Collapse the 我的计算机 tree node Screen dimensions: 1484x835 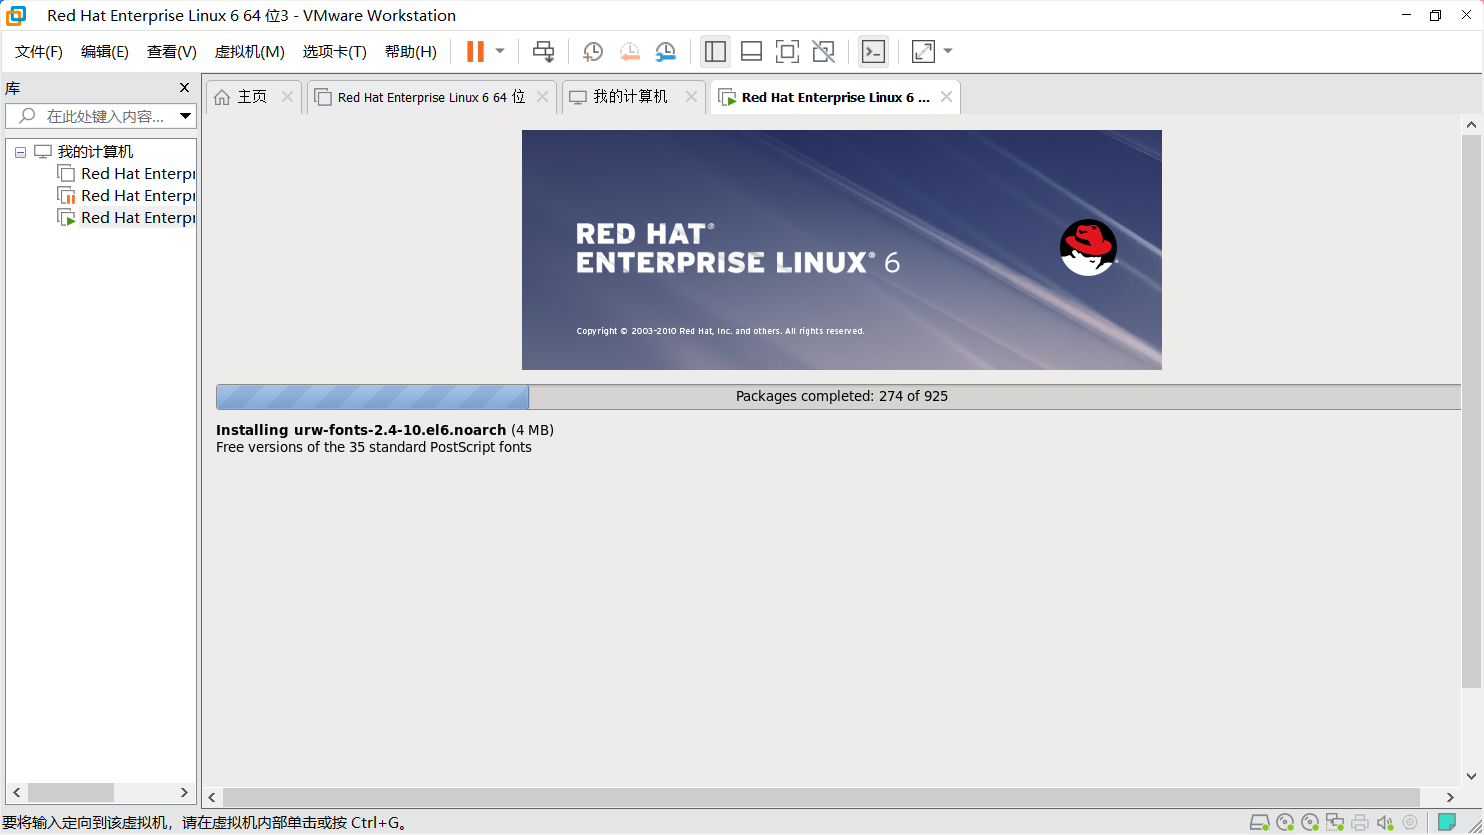point(20,152)
